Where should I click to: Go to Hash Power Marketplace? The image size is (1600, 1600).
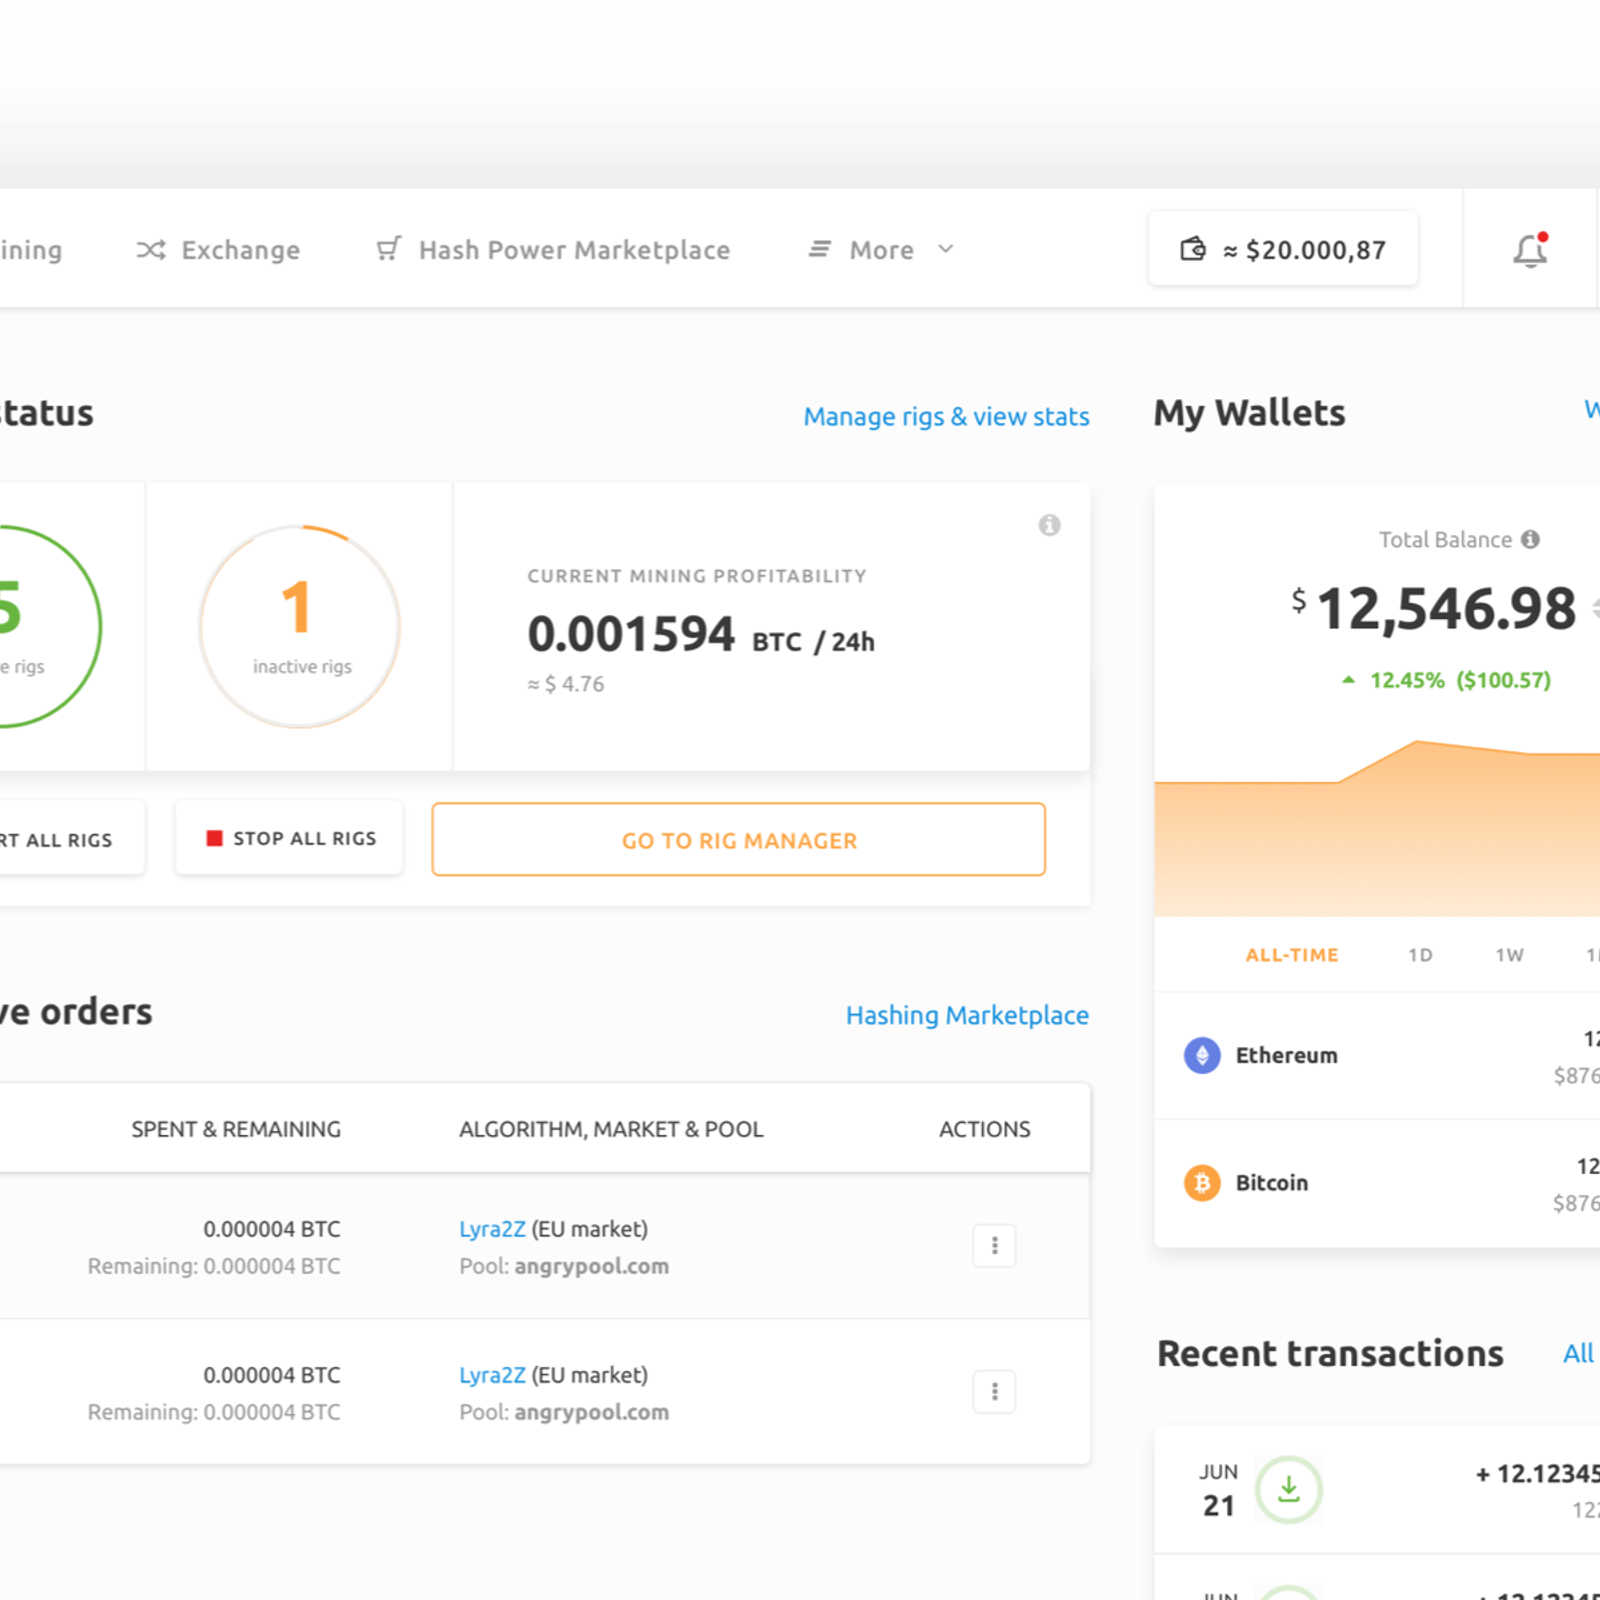554,250
